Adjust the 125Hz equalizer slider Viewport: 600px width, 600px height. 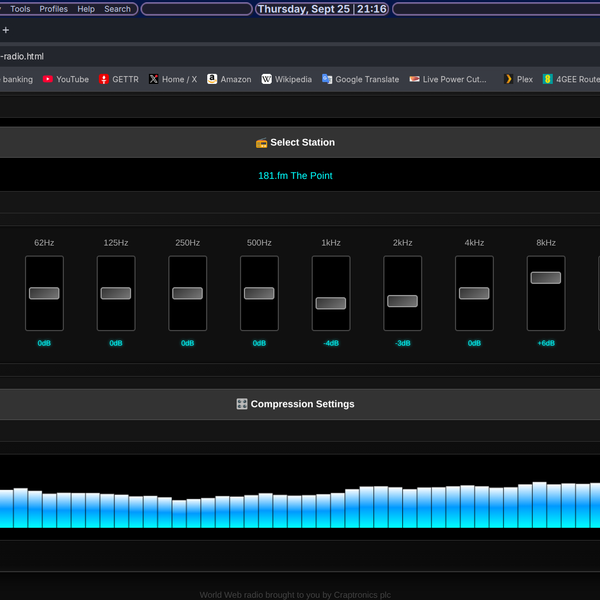[x=116, y=293]
